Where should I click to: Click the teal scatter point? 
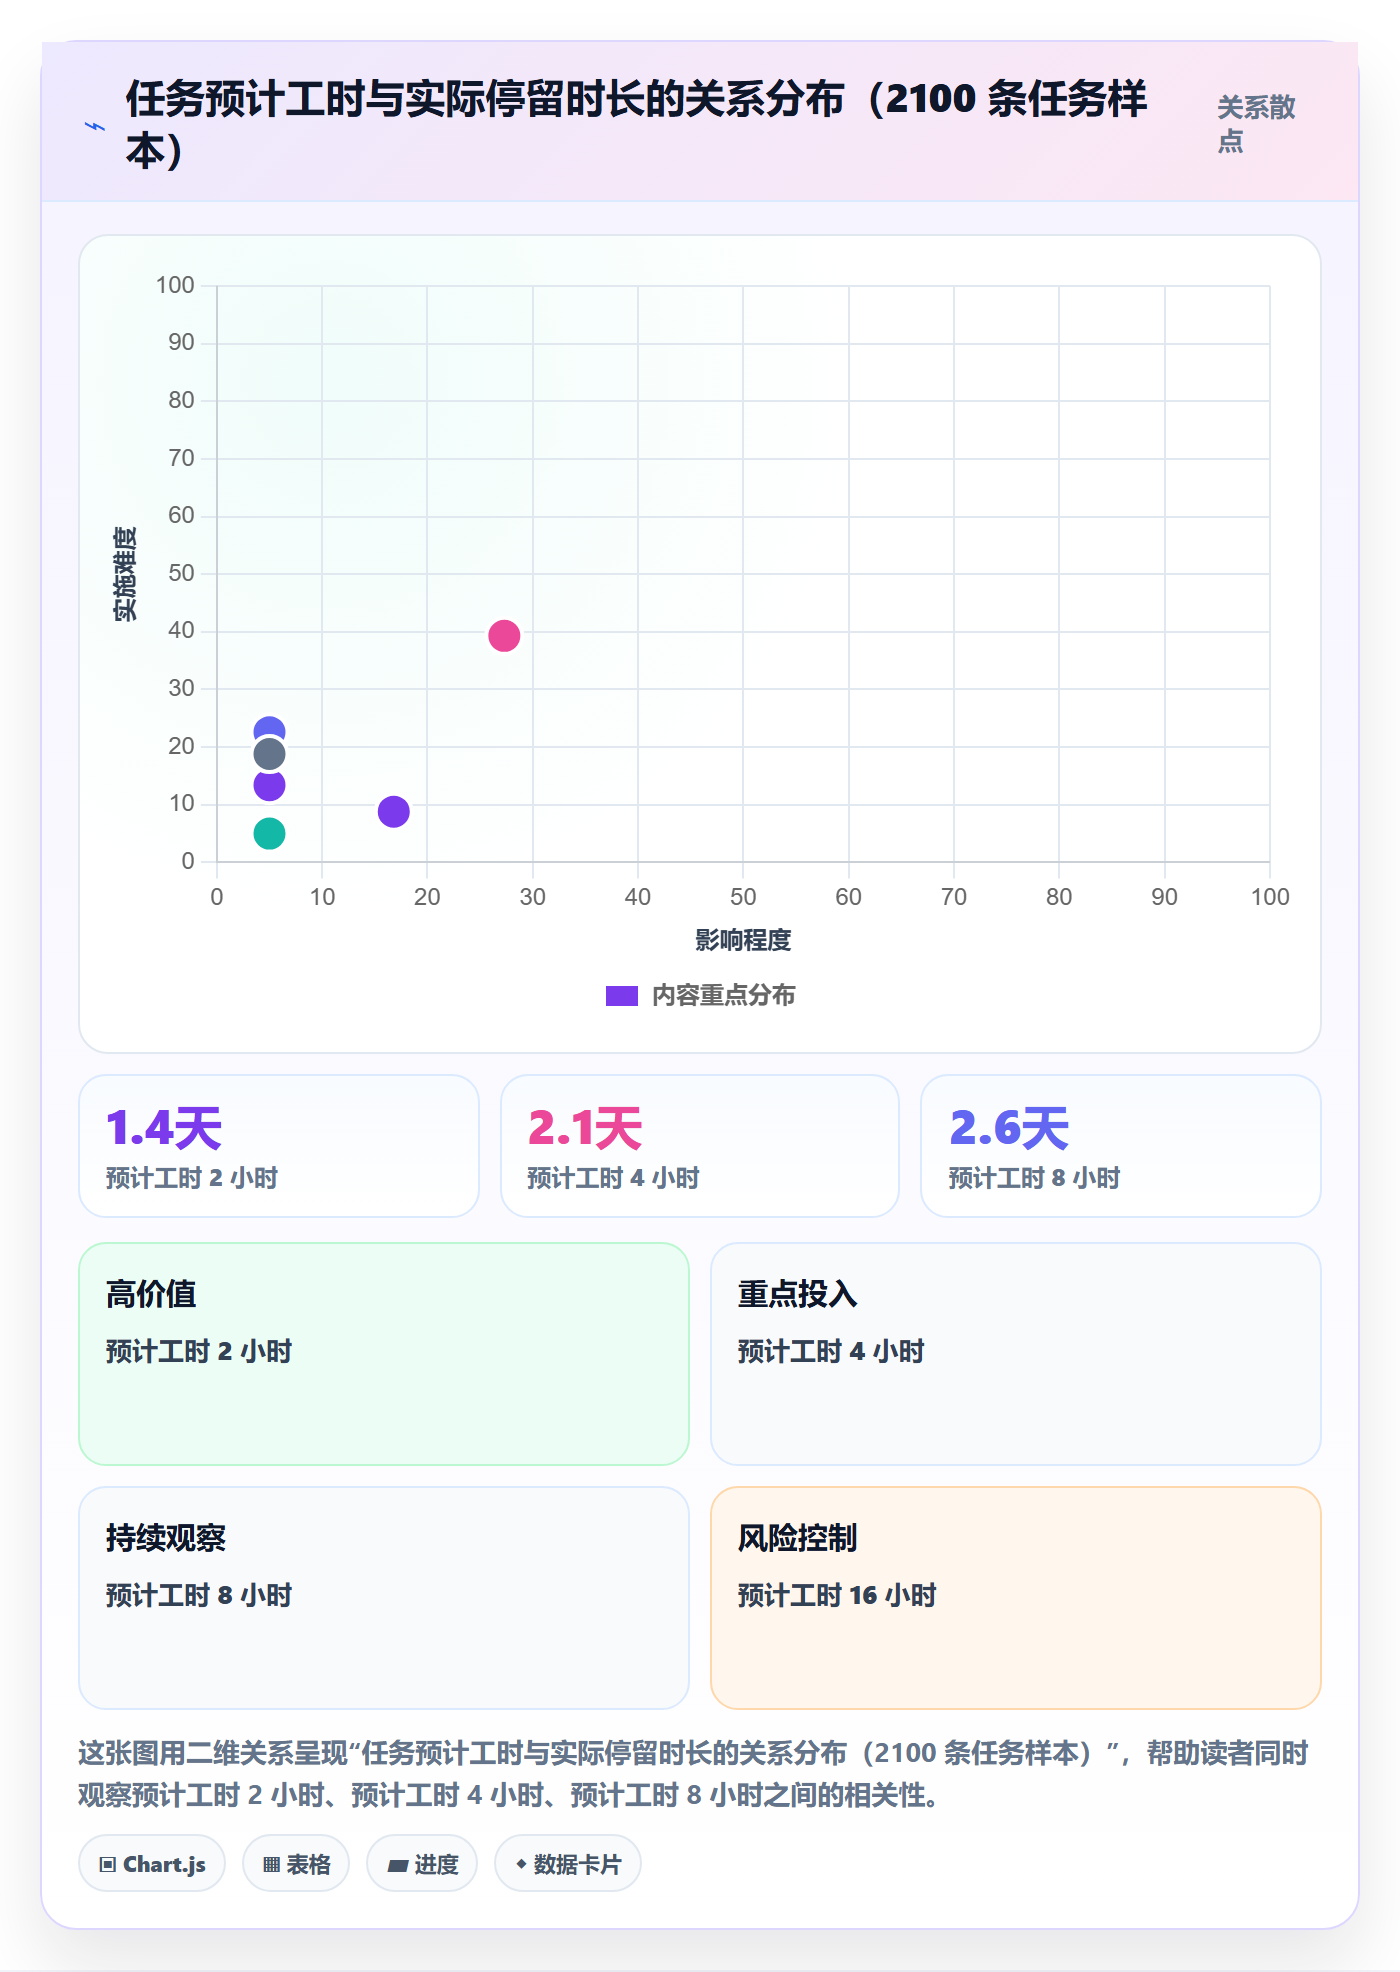pos(269,833)
